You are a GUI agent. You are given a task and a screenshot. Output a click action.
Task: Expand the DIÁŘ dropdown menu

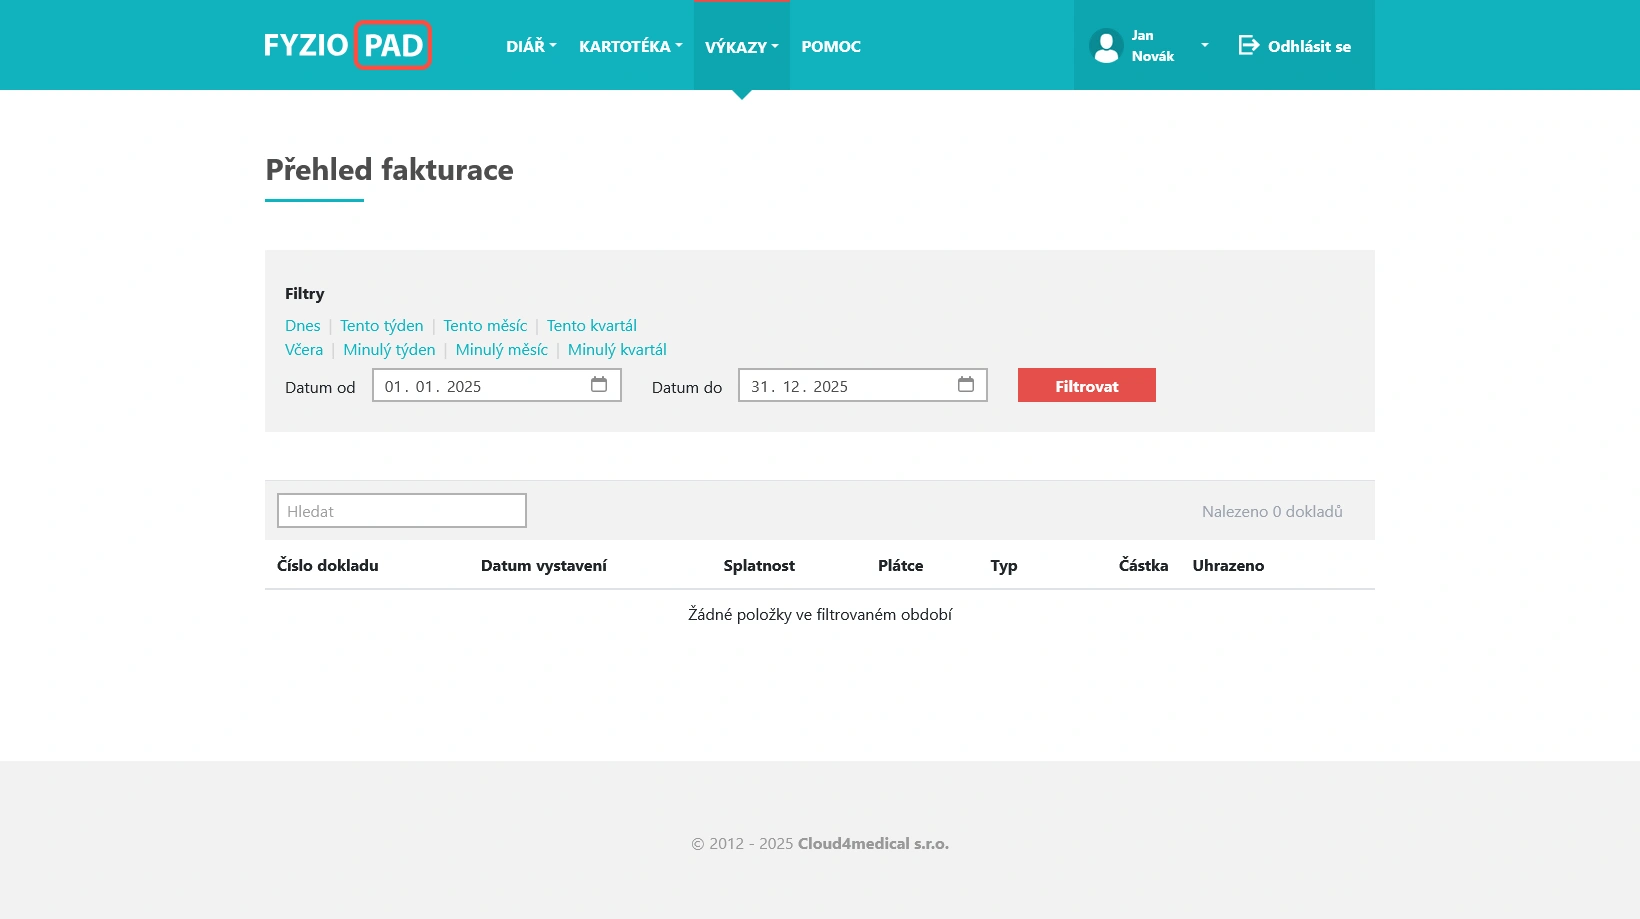[x=530, y=46]
